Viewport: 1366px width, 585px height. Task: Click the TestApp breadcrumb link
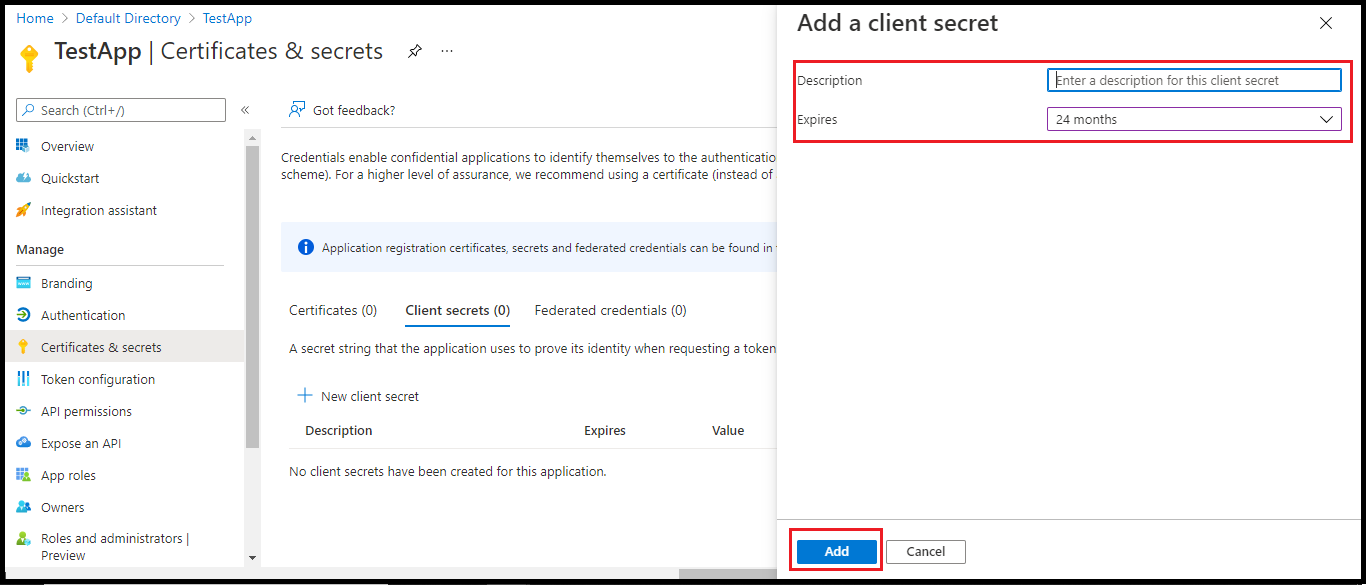(227, 18)
